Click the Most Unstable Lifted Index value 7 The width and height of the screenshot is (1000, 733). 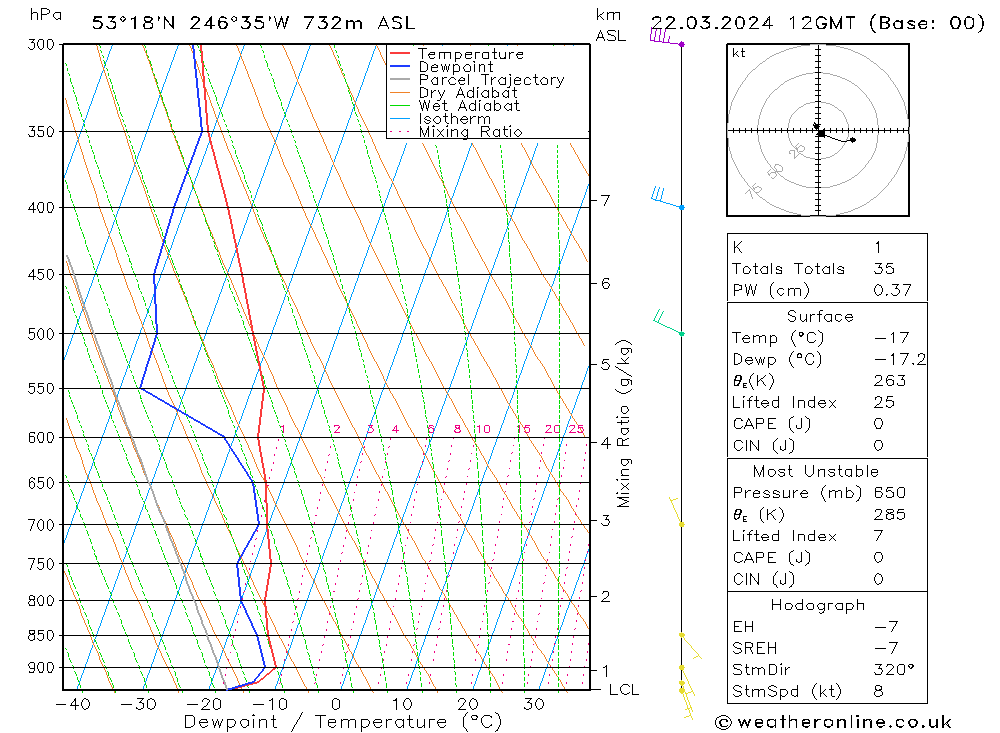pyautogui.click(x=878, y=536)
